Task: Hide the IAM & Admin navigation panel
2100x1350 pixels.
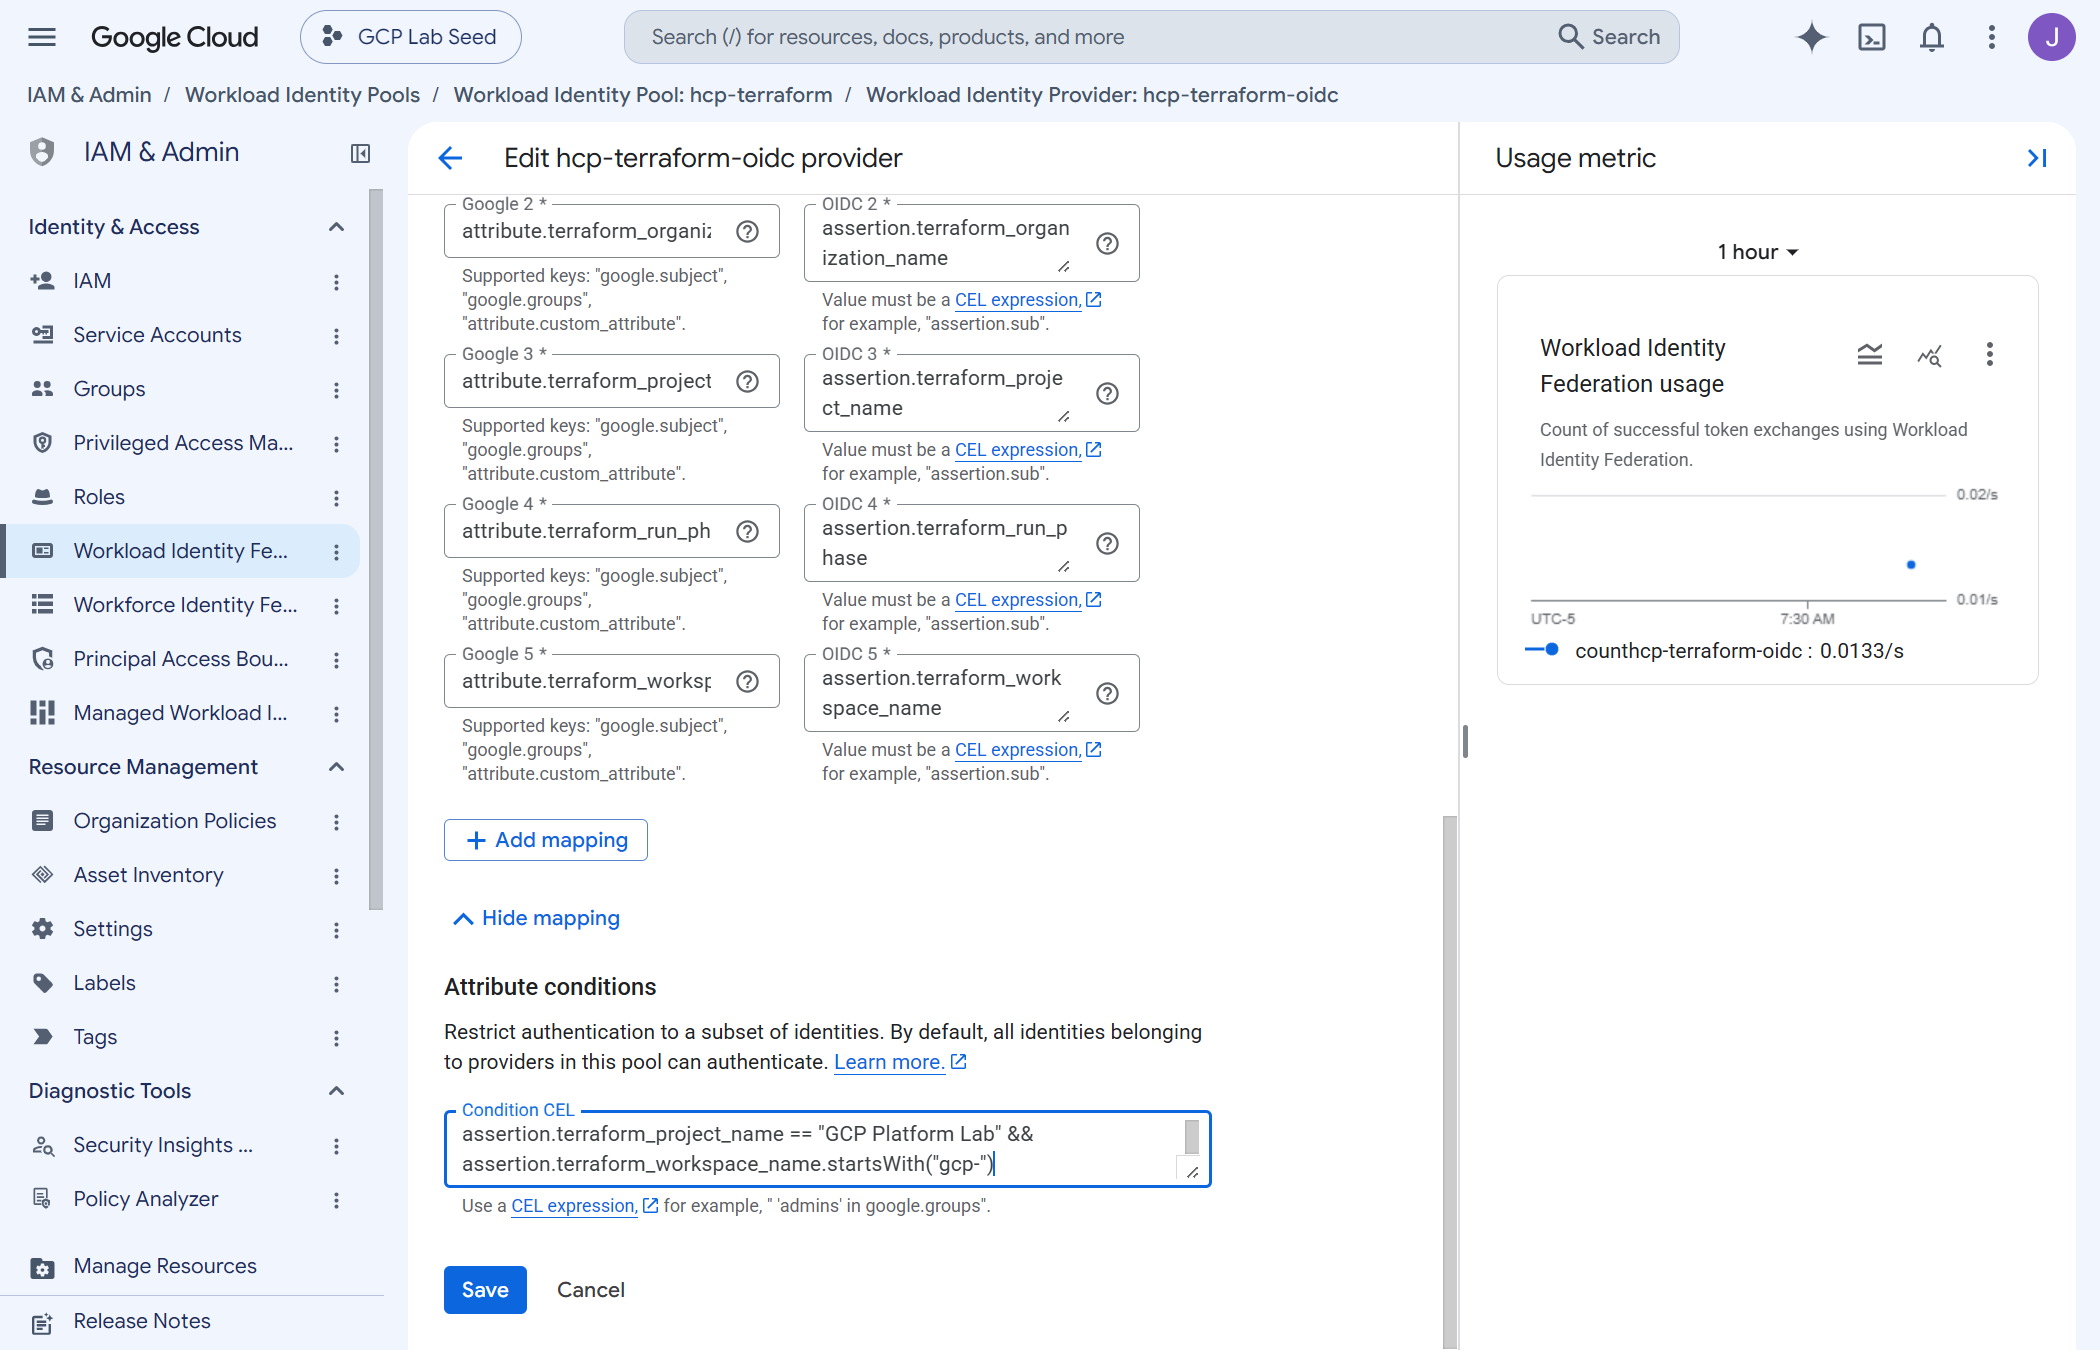Action: (x=360, y=153)
